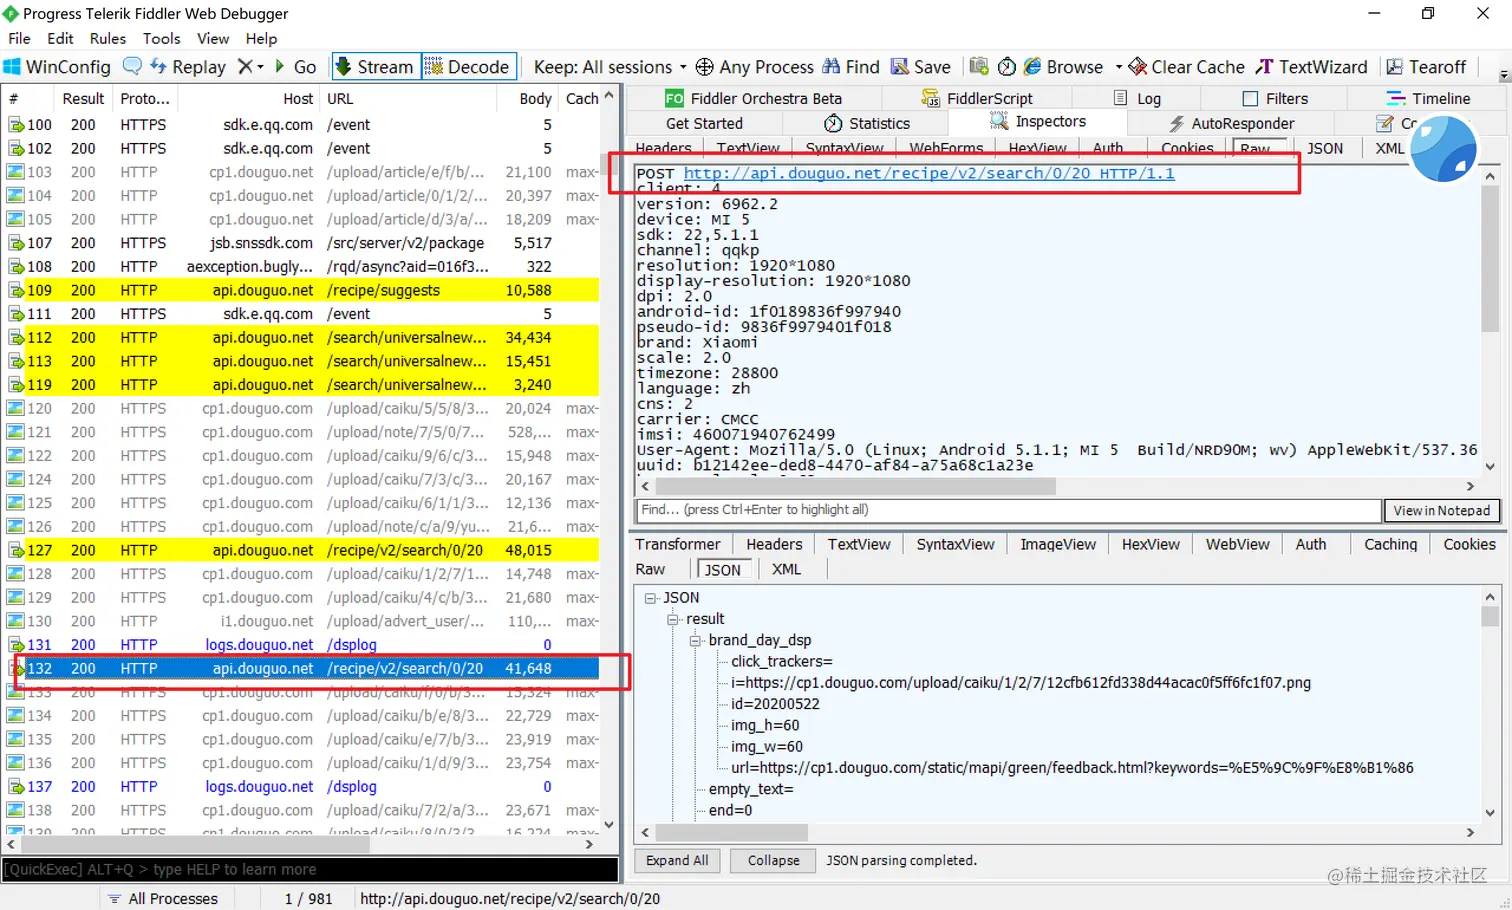Screen dimensions: 1512x910
Task: Open the TextWizard tool
Action: (1311, 67)
